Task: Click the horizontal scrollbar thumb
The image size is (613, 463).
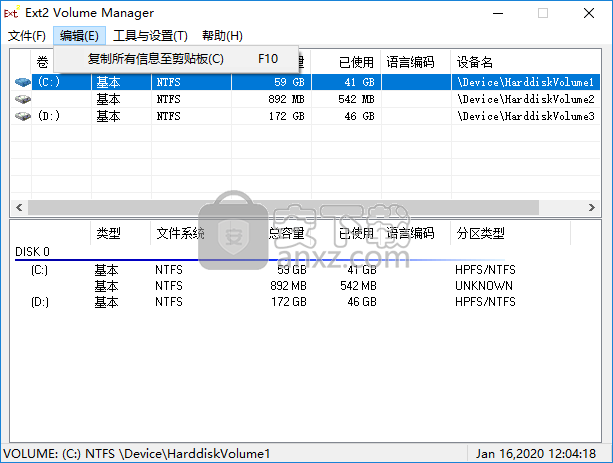Action: point(283,207)
